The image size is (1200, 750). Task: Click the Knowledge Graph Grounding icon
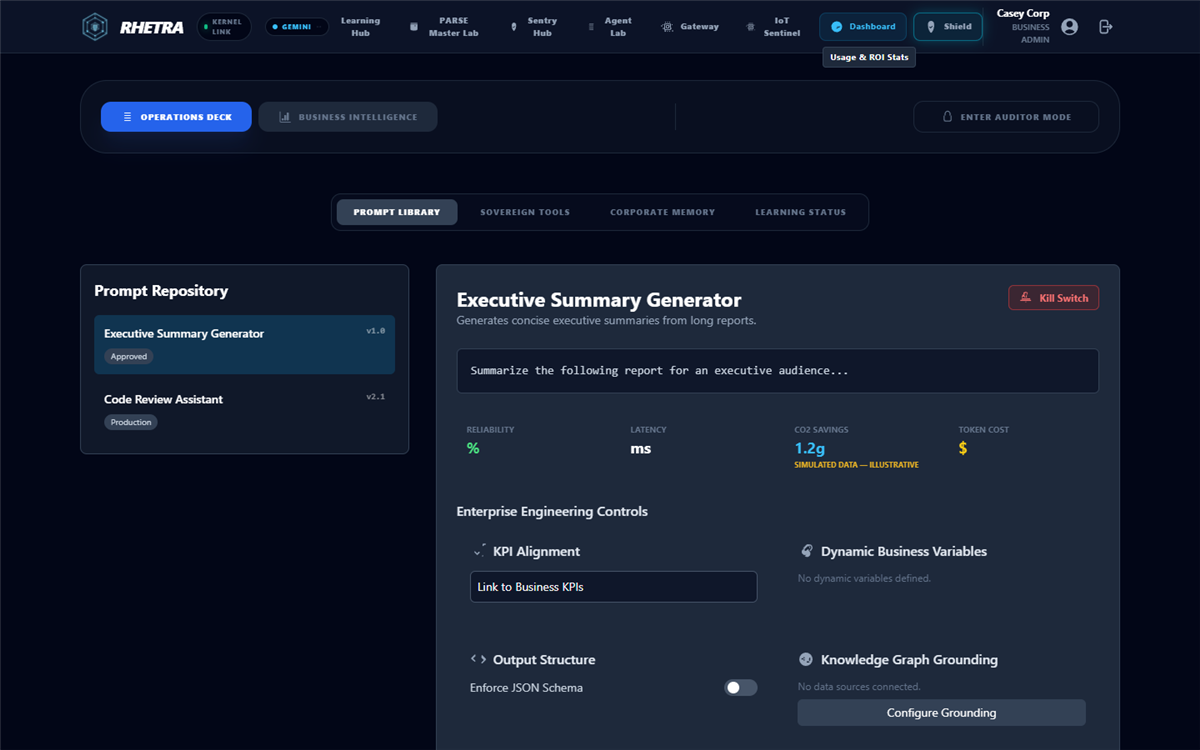tap(806, 659)
